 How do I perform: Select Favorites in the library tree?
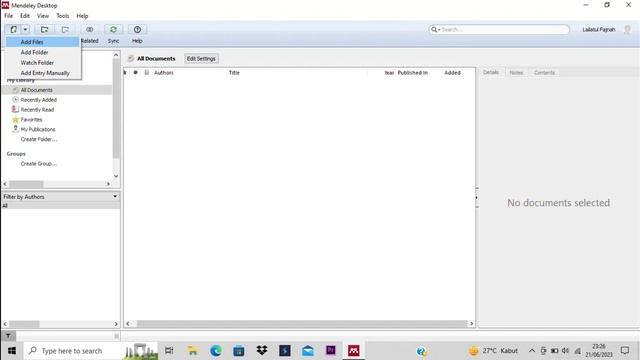point(31,120)
